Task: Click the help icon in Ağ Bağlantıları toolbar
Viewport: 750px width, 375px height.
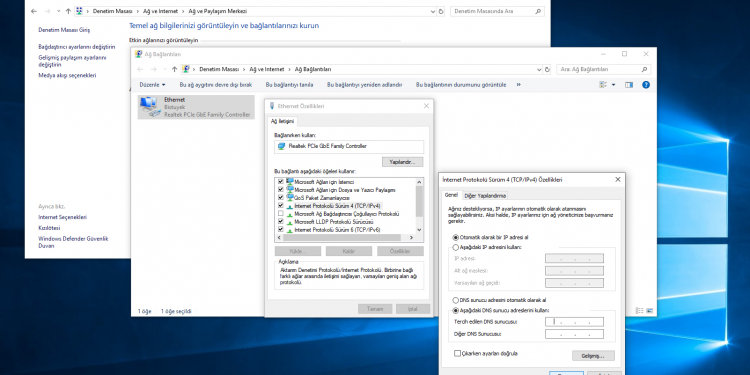Action: pos(646,85)
